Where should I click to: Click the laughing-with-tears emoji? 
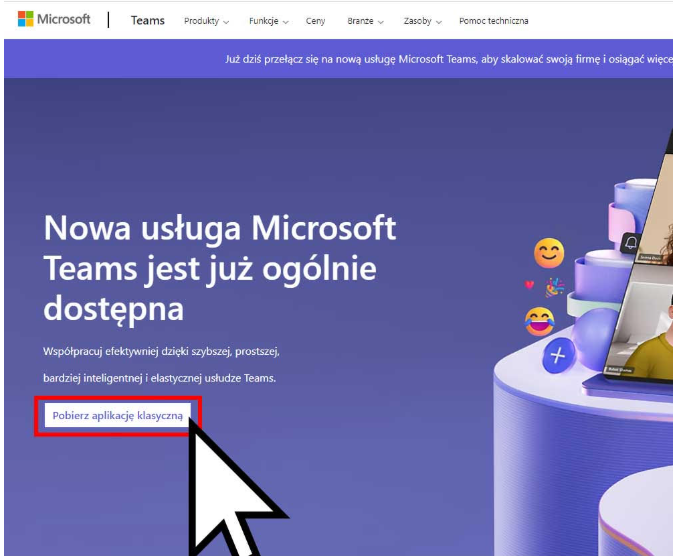[540, 321]
